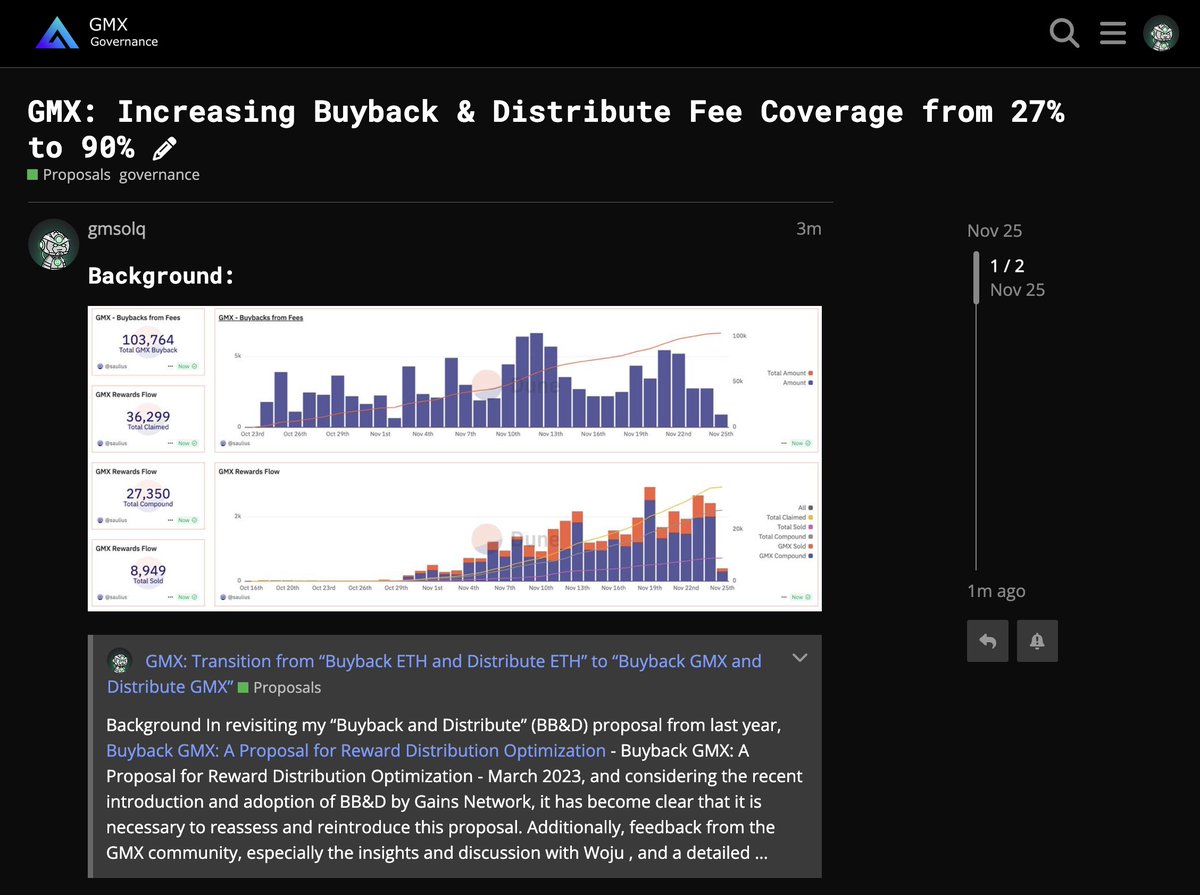This screenshot has width=1200, height=895.
Task: Click the Proposals label in quoted topic
Action: (280, 688)
